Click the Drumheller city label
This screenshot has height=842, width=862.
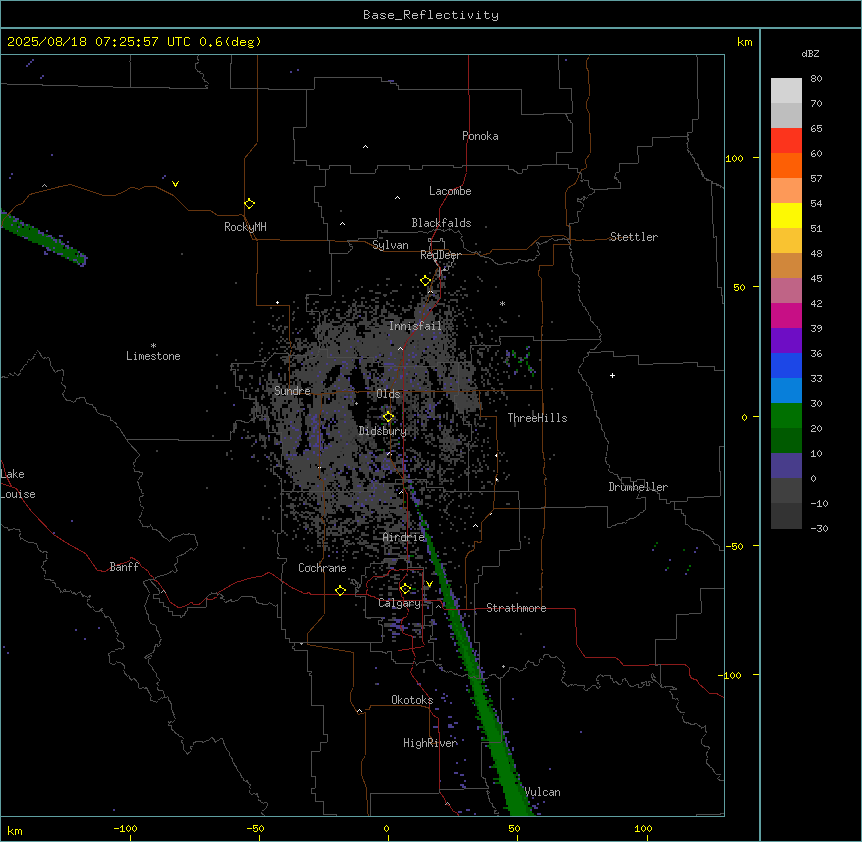(638, 487)
